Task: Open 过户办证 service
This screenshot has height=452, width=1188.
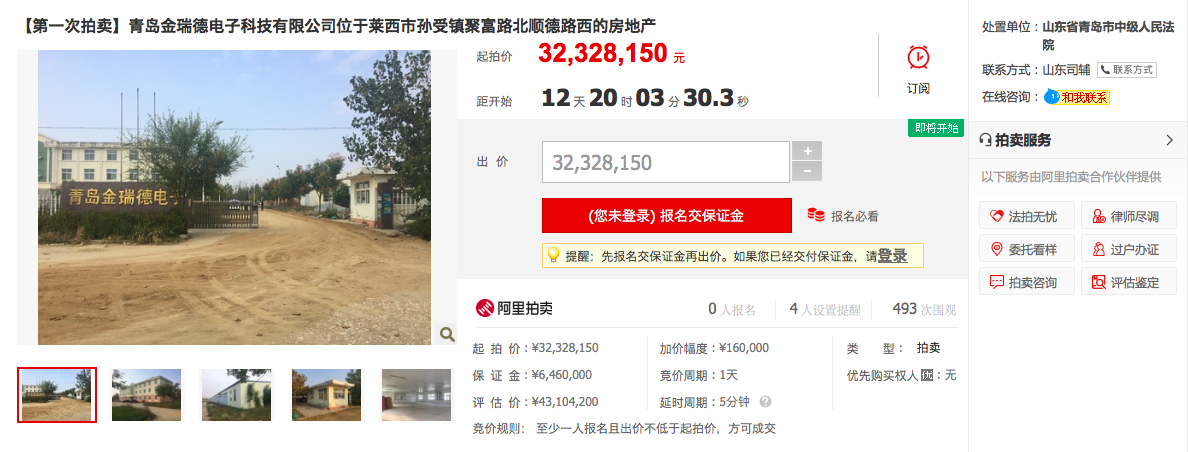Action: tap(1128, 249)
